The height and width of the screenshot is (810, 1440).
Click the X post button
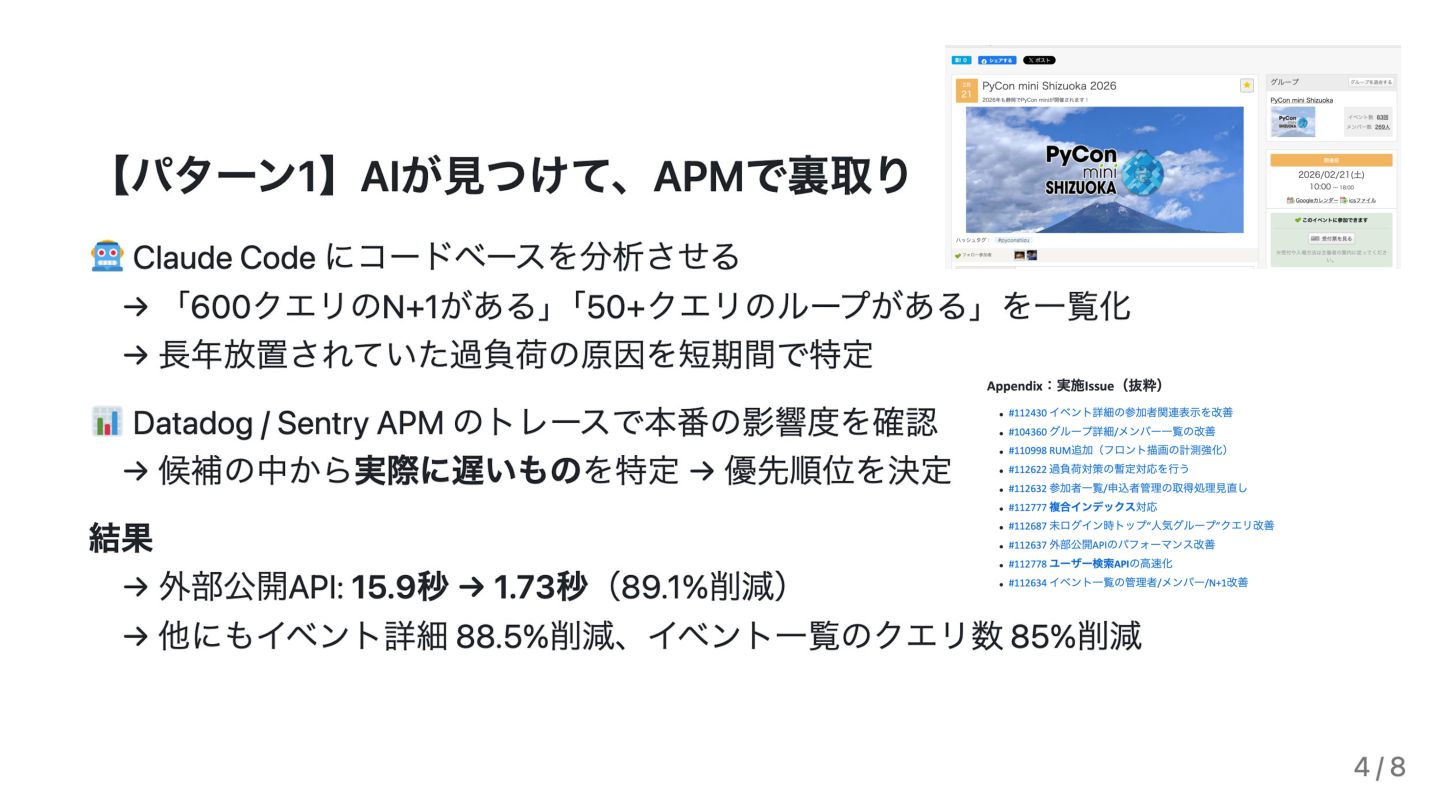pos(1039,60)
